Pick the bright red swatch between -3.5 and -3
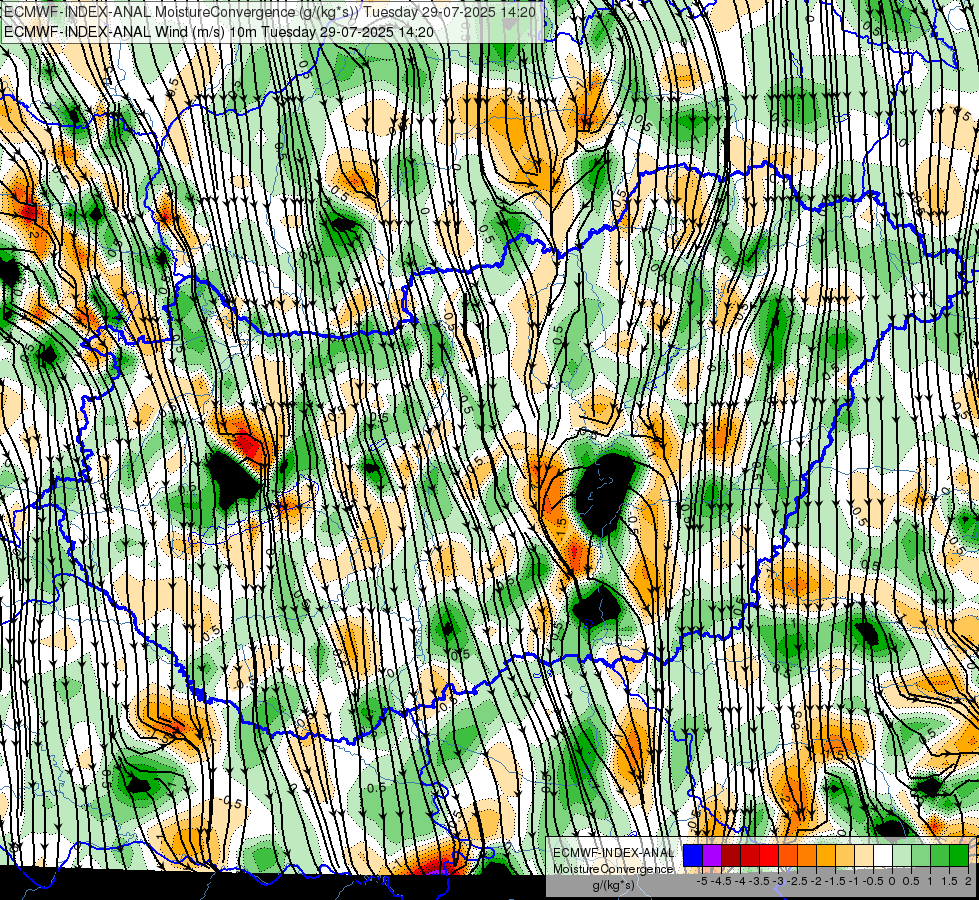Image resolution: width=979 pixels, height=900 pixels. pos(769,855)
